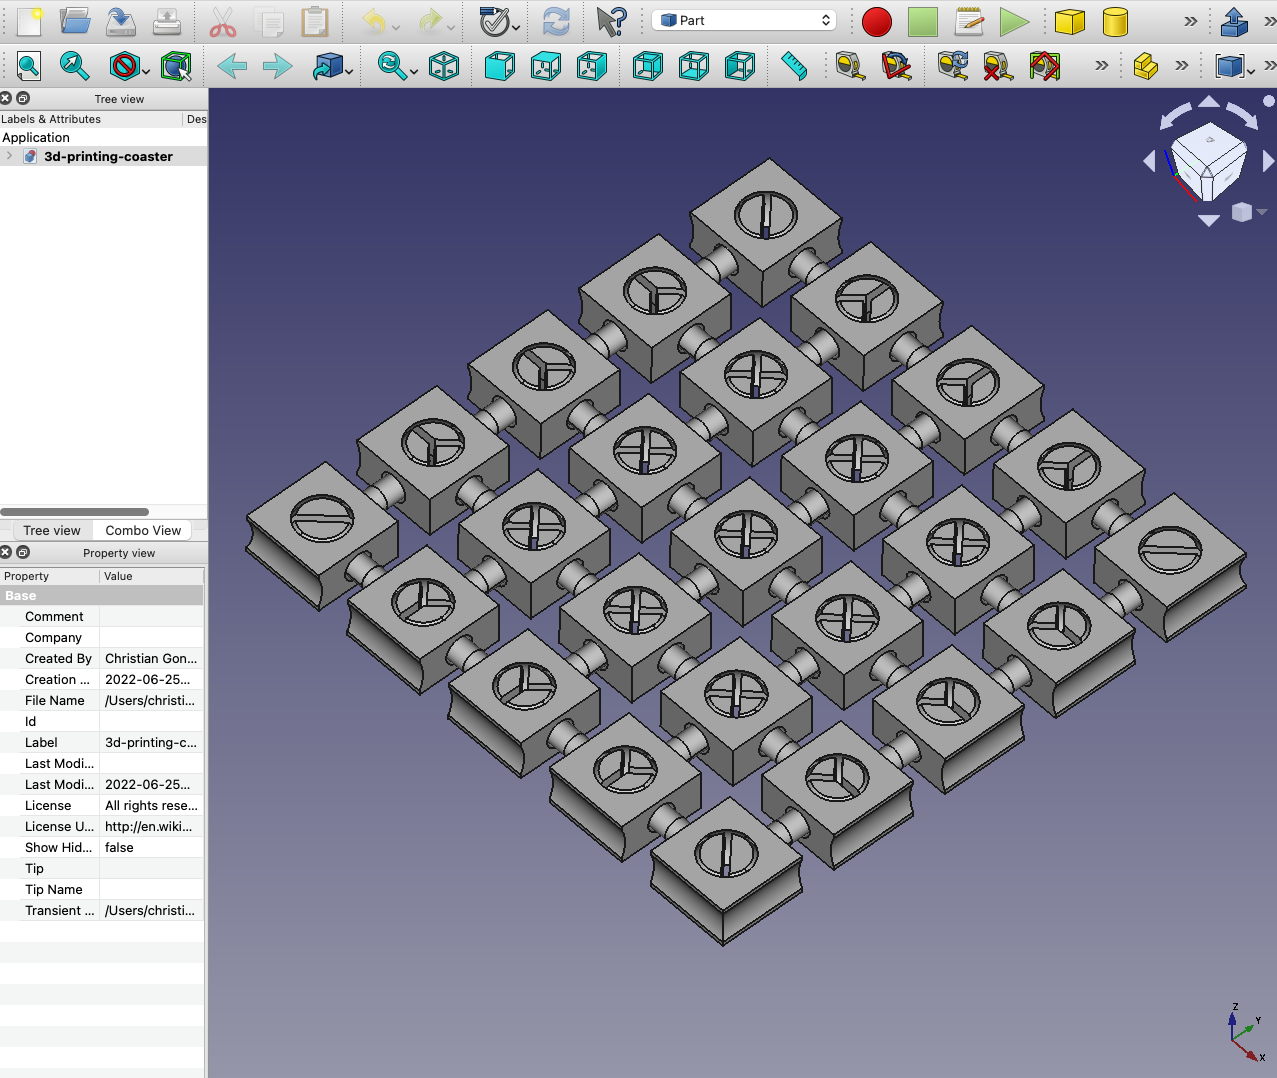
Task: Select the Tree view tab
Action: click(50, 530)
